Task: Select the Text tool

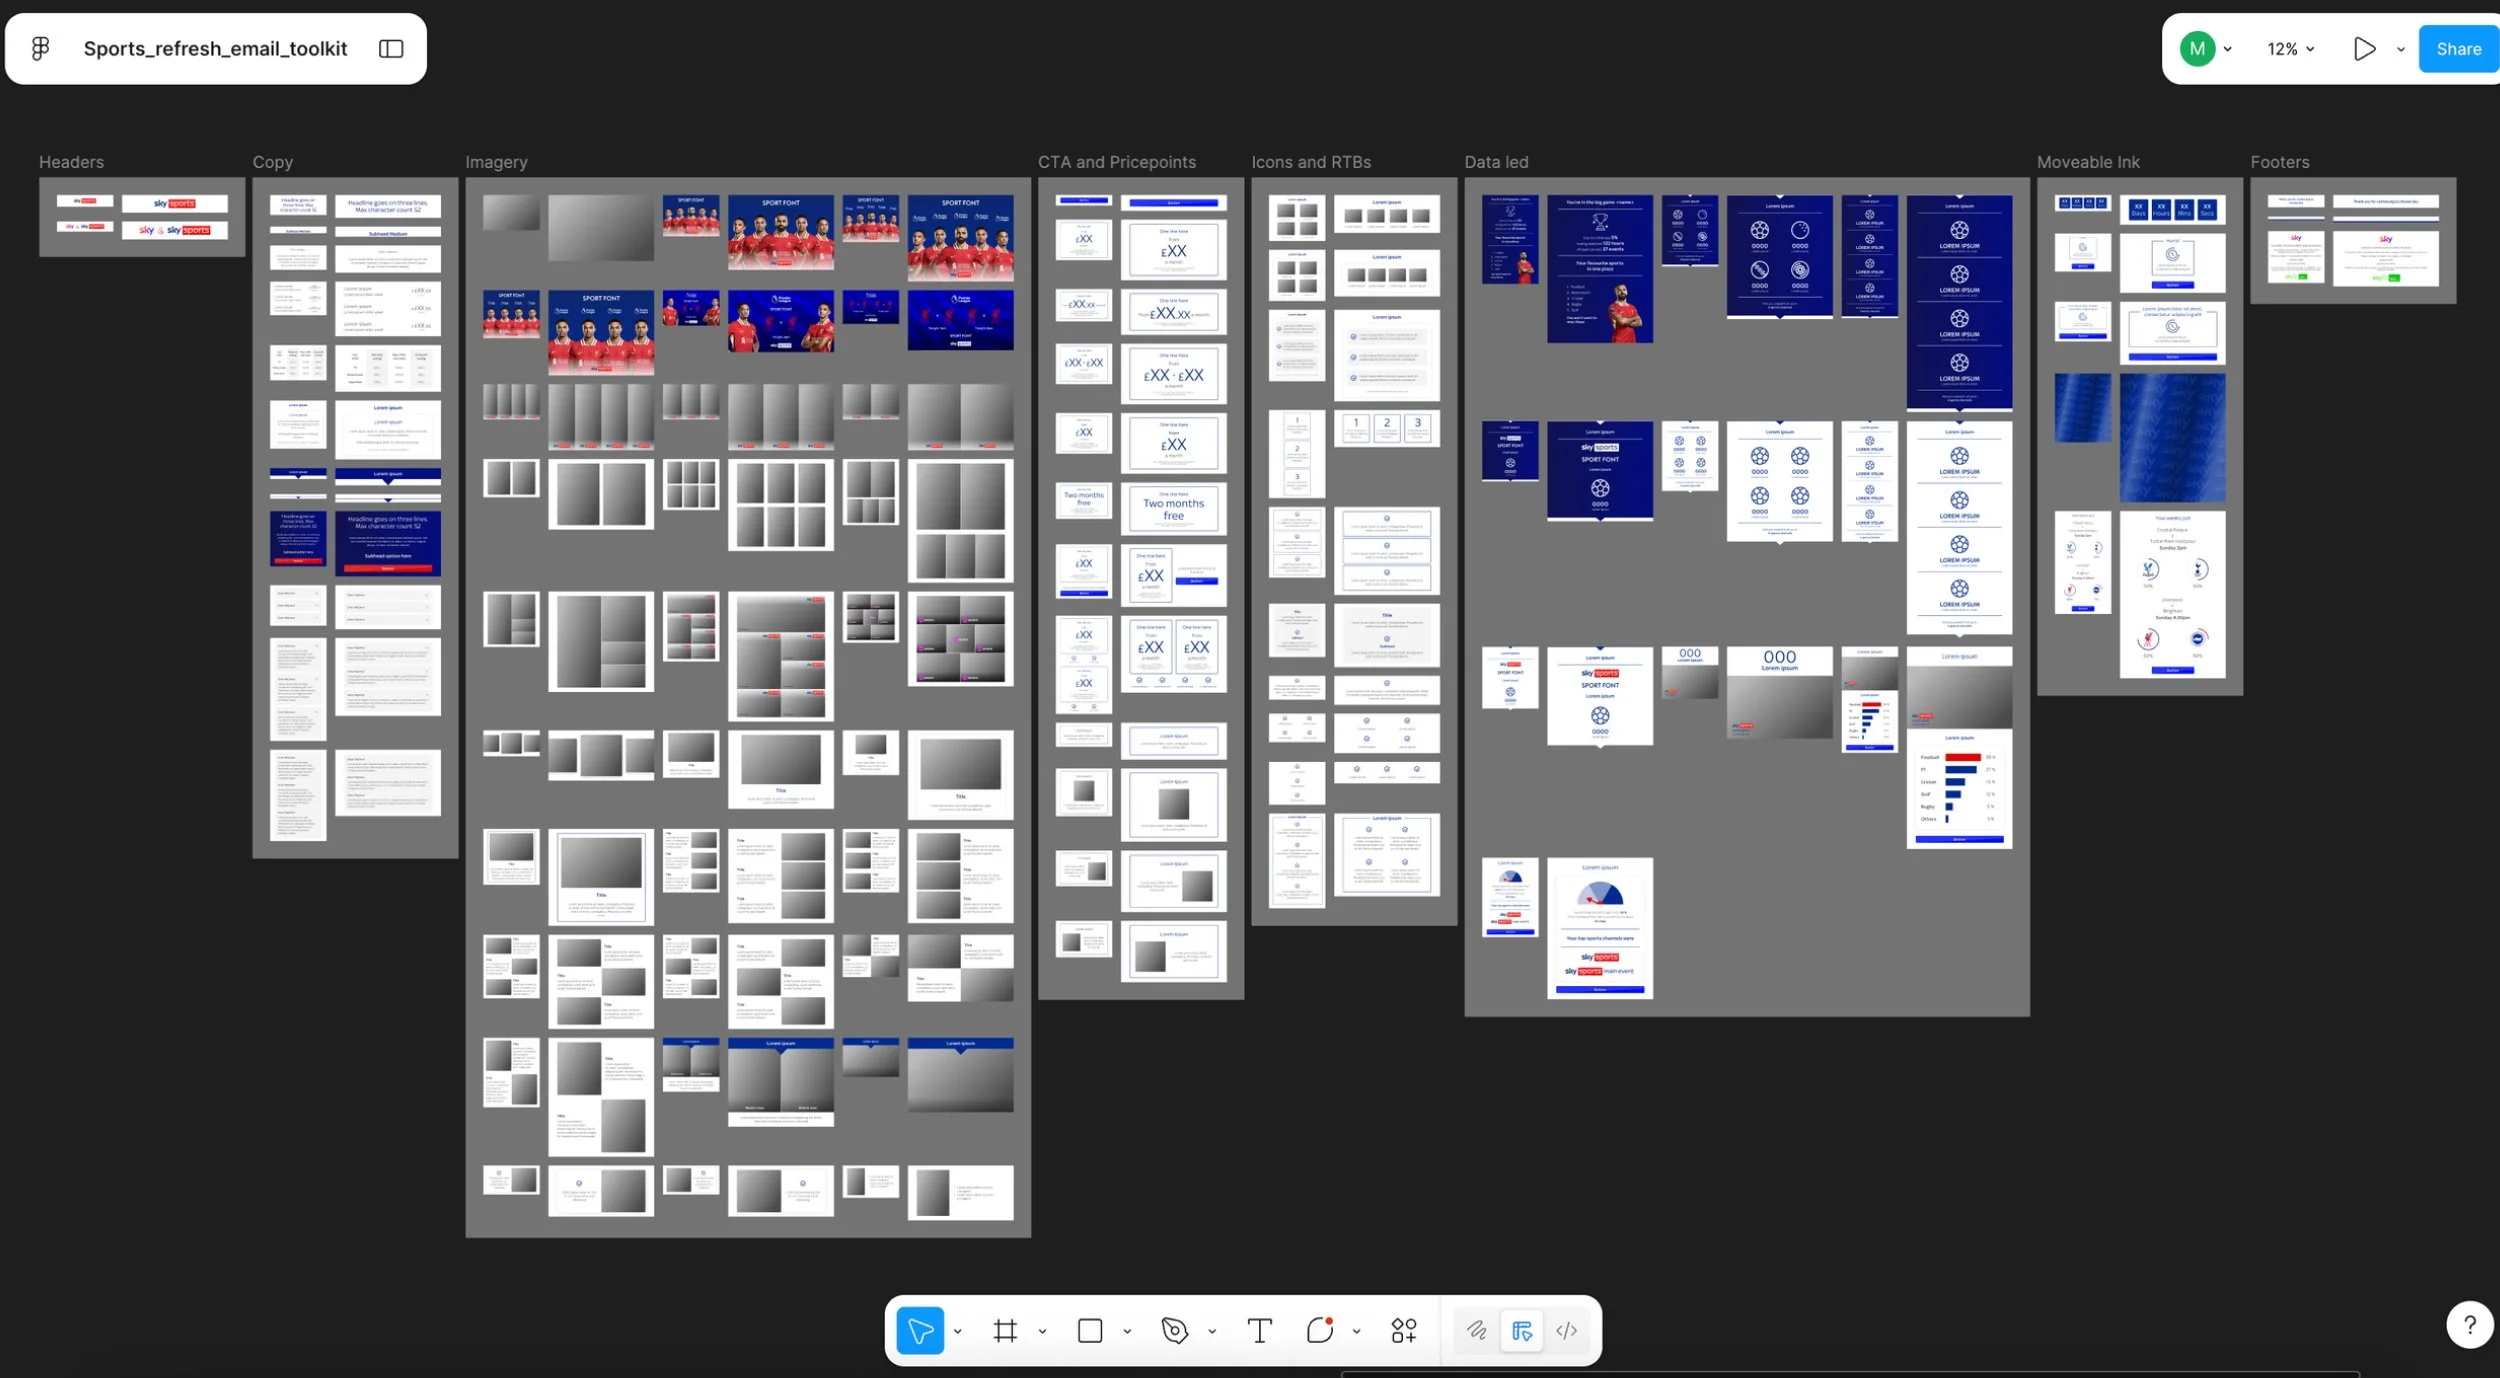Action: click(x=1259, y=1331)
